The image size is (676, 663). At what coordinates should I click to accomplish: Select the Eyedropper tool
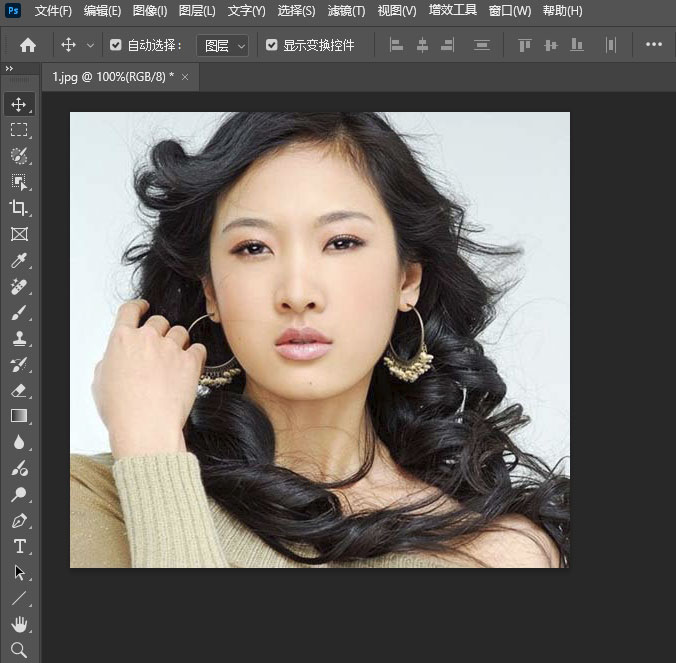click(x=19, y=260)
